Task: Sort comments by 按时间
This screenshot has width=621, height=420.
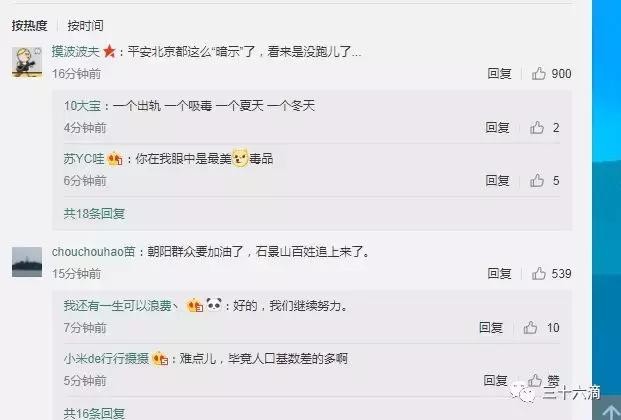Action: pyautogui.click(x=86, y=26)
